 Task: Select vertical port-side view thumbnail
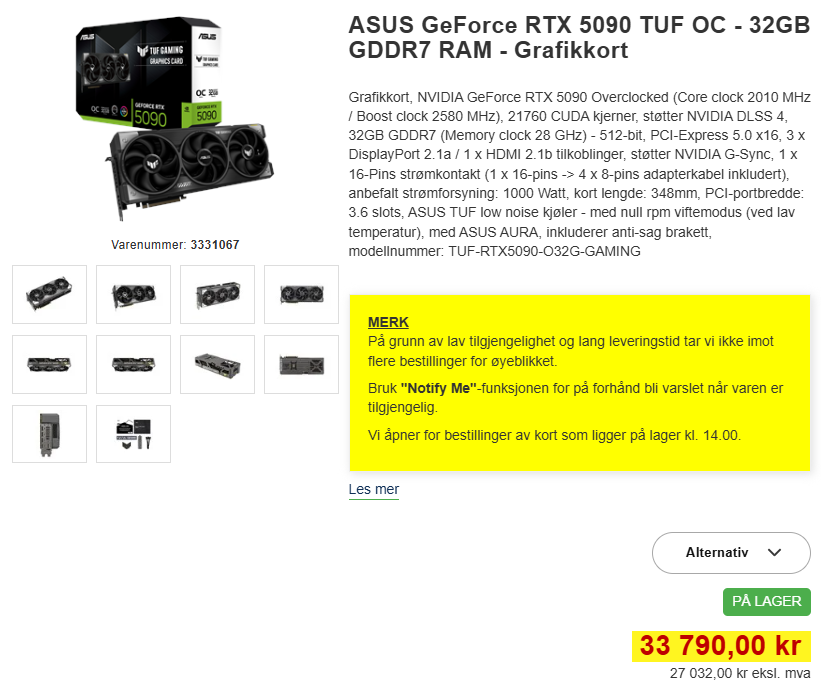[49, 434]
